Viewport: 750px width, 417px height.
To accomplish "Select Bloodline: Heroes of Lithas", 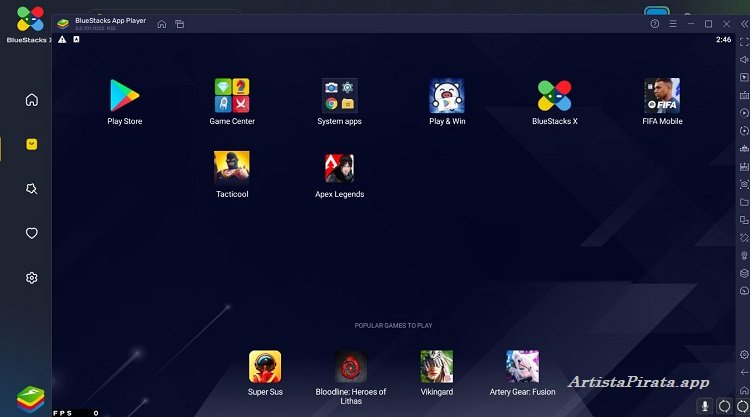I will [x=351, y=366].
